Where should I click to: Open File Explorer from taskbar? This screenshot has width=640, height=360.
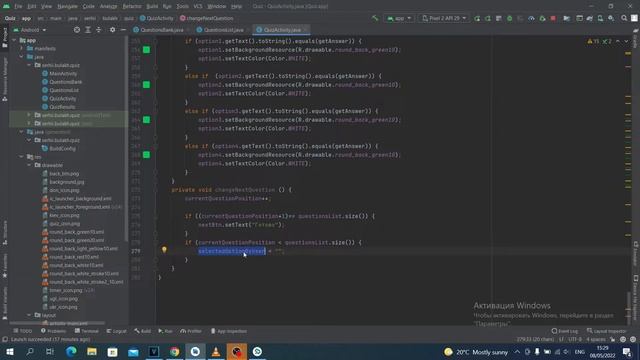pyautogui.click(x=92, y=351)
